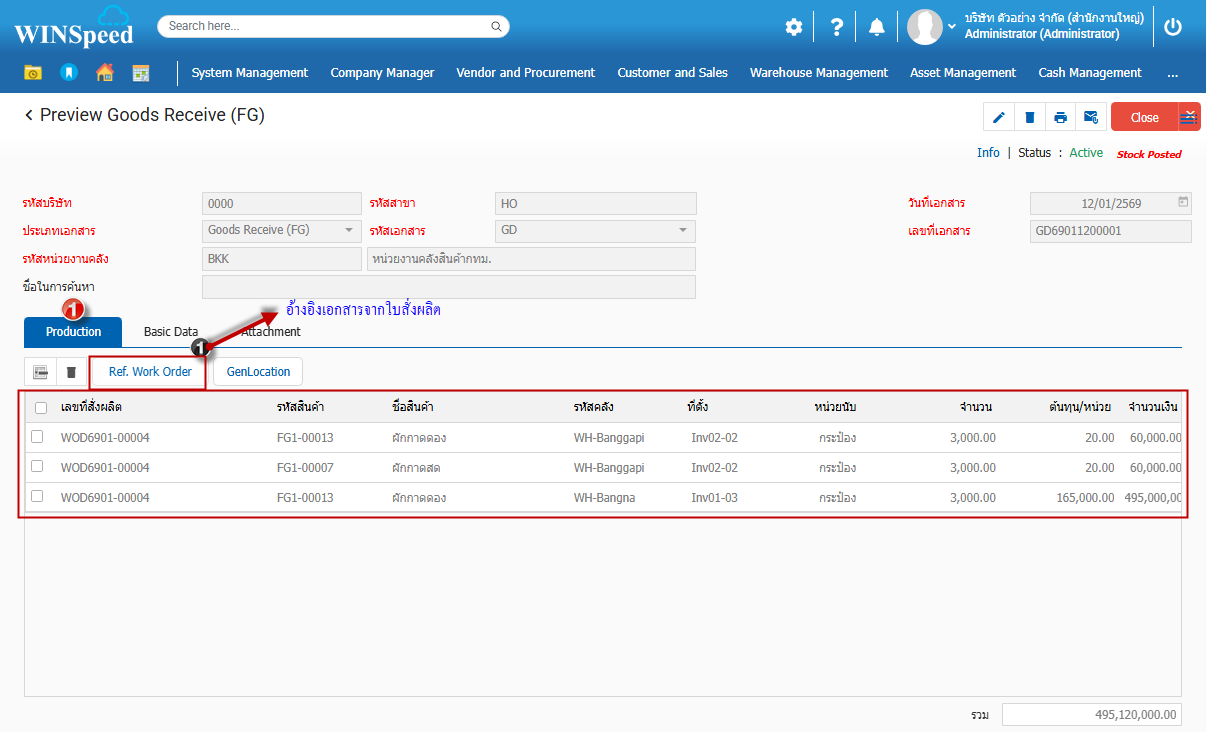Click the send email icon
The width and height of the screenshot is (1207, 732).
coord(1091,118)
